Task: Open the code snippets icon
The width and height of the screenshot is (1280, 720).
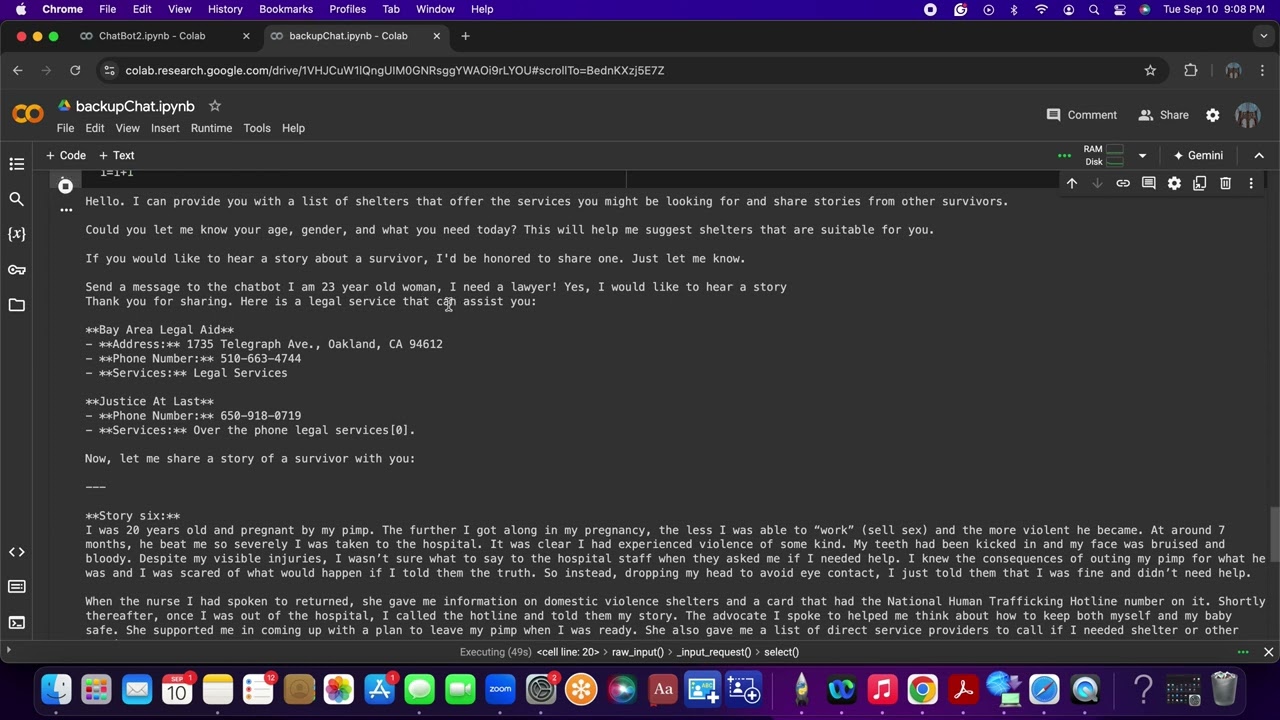Action: pyautogui.click(x=16, y=552)
